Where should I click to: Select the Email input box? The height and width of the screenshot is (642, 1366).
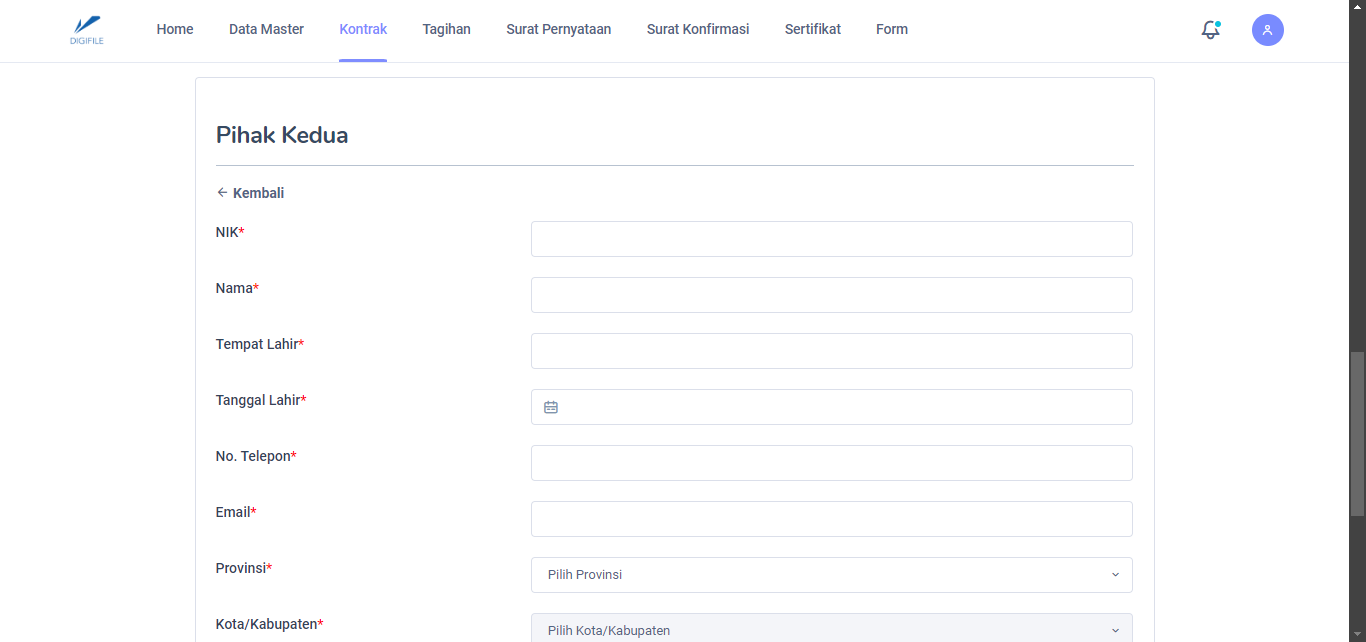[831, 519]
